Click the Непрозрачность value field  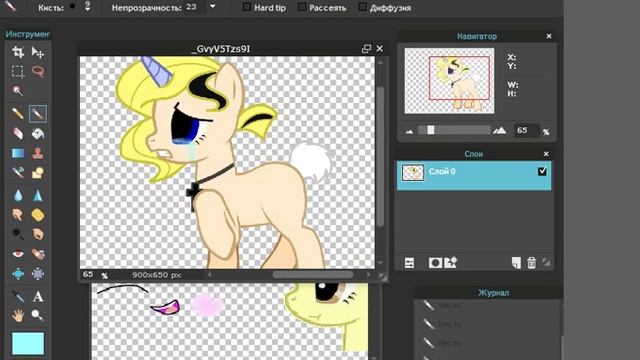194,7
